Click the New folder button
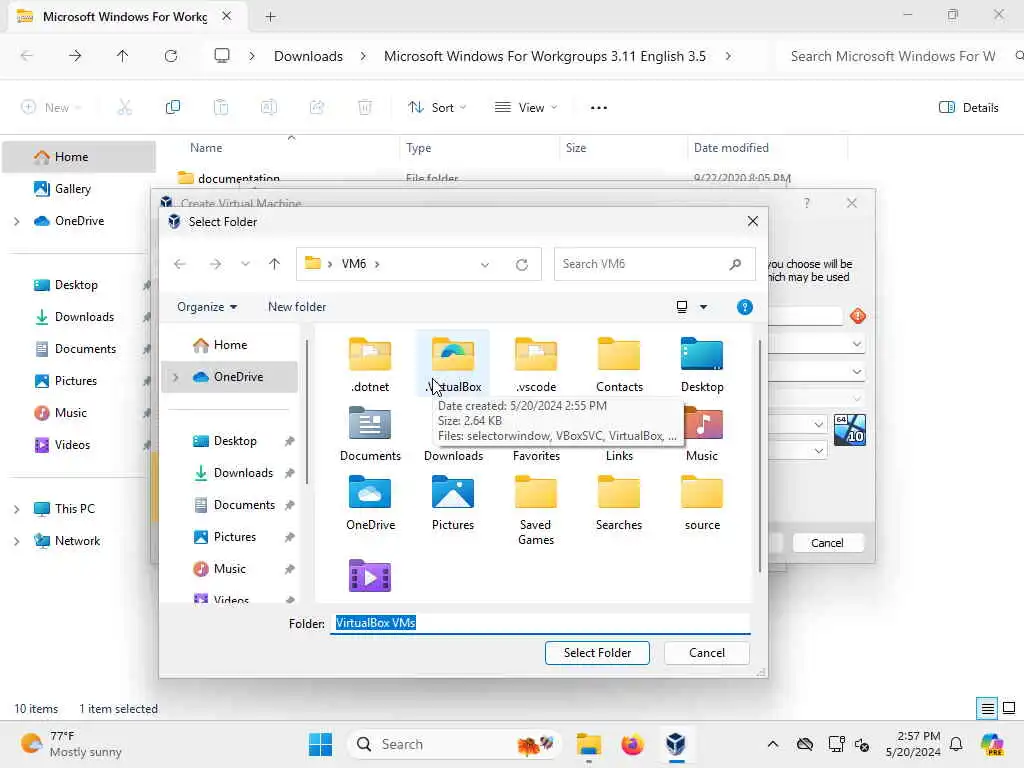The width and height of the screenshot is (1024, 768). [296, 307]
